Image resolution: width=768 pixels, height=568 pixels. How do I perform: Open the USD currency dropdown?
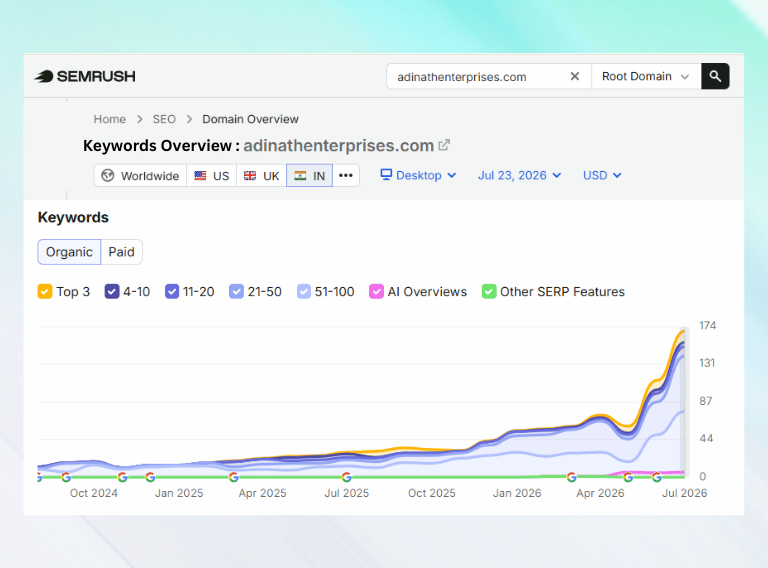tap(602, 175)
